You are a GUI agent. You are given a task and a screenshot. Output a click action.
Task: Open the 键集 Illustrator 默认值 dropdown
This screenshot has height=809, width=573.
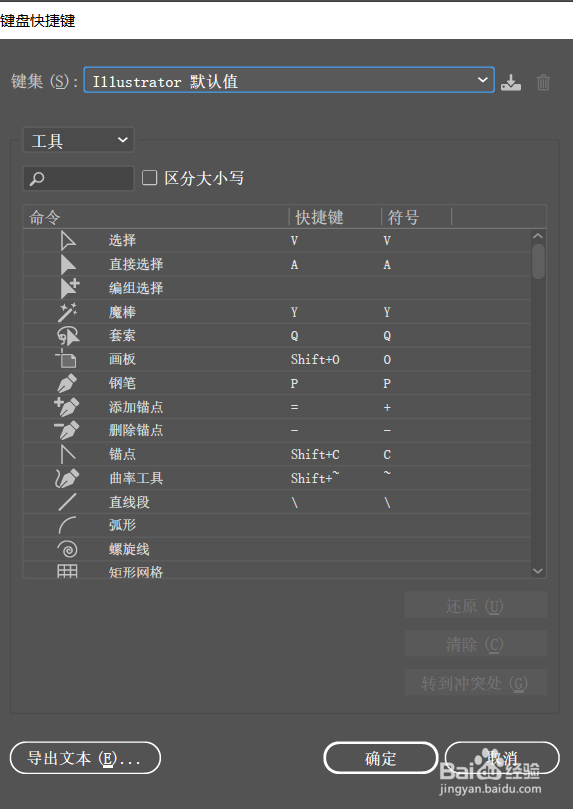pos(289,80)
